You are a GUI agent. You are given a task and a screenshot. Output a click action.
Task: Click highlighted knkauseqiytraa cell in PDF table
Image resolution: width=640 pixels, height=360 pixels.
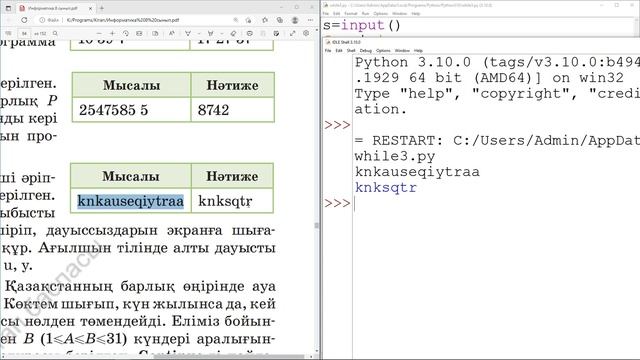[131, 201]
